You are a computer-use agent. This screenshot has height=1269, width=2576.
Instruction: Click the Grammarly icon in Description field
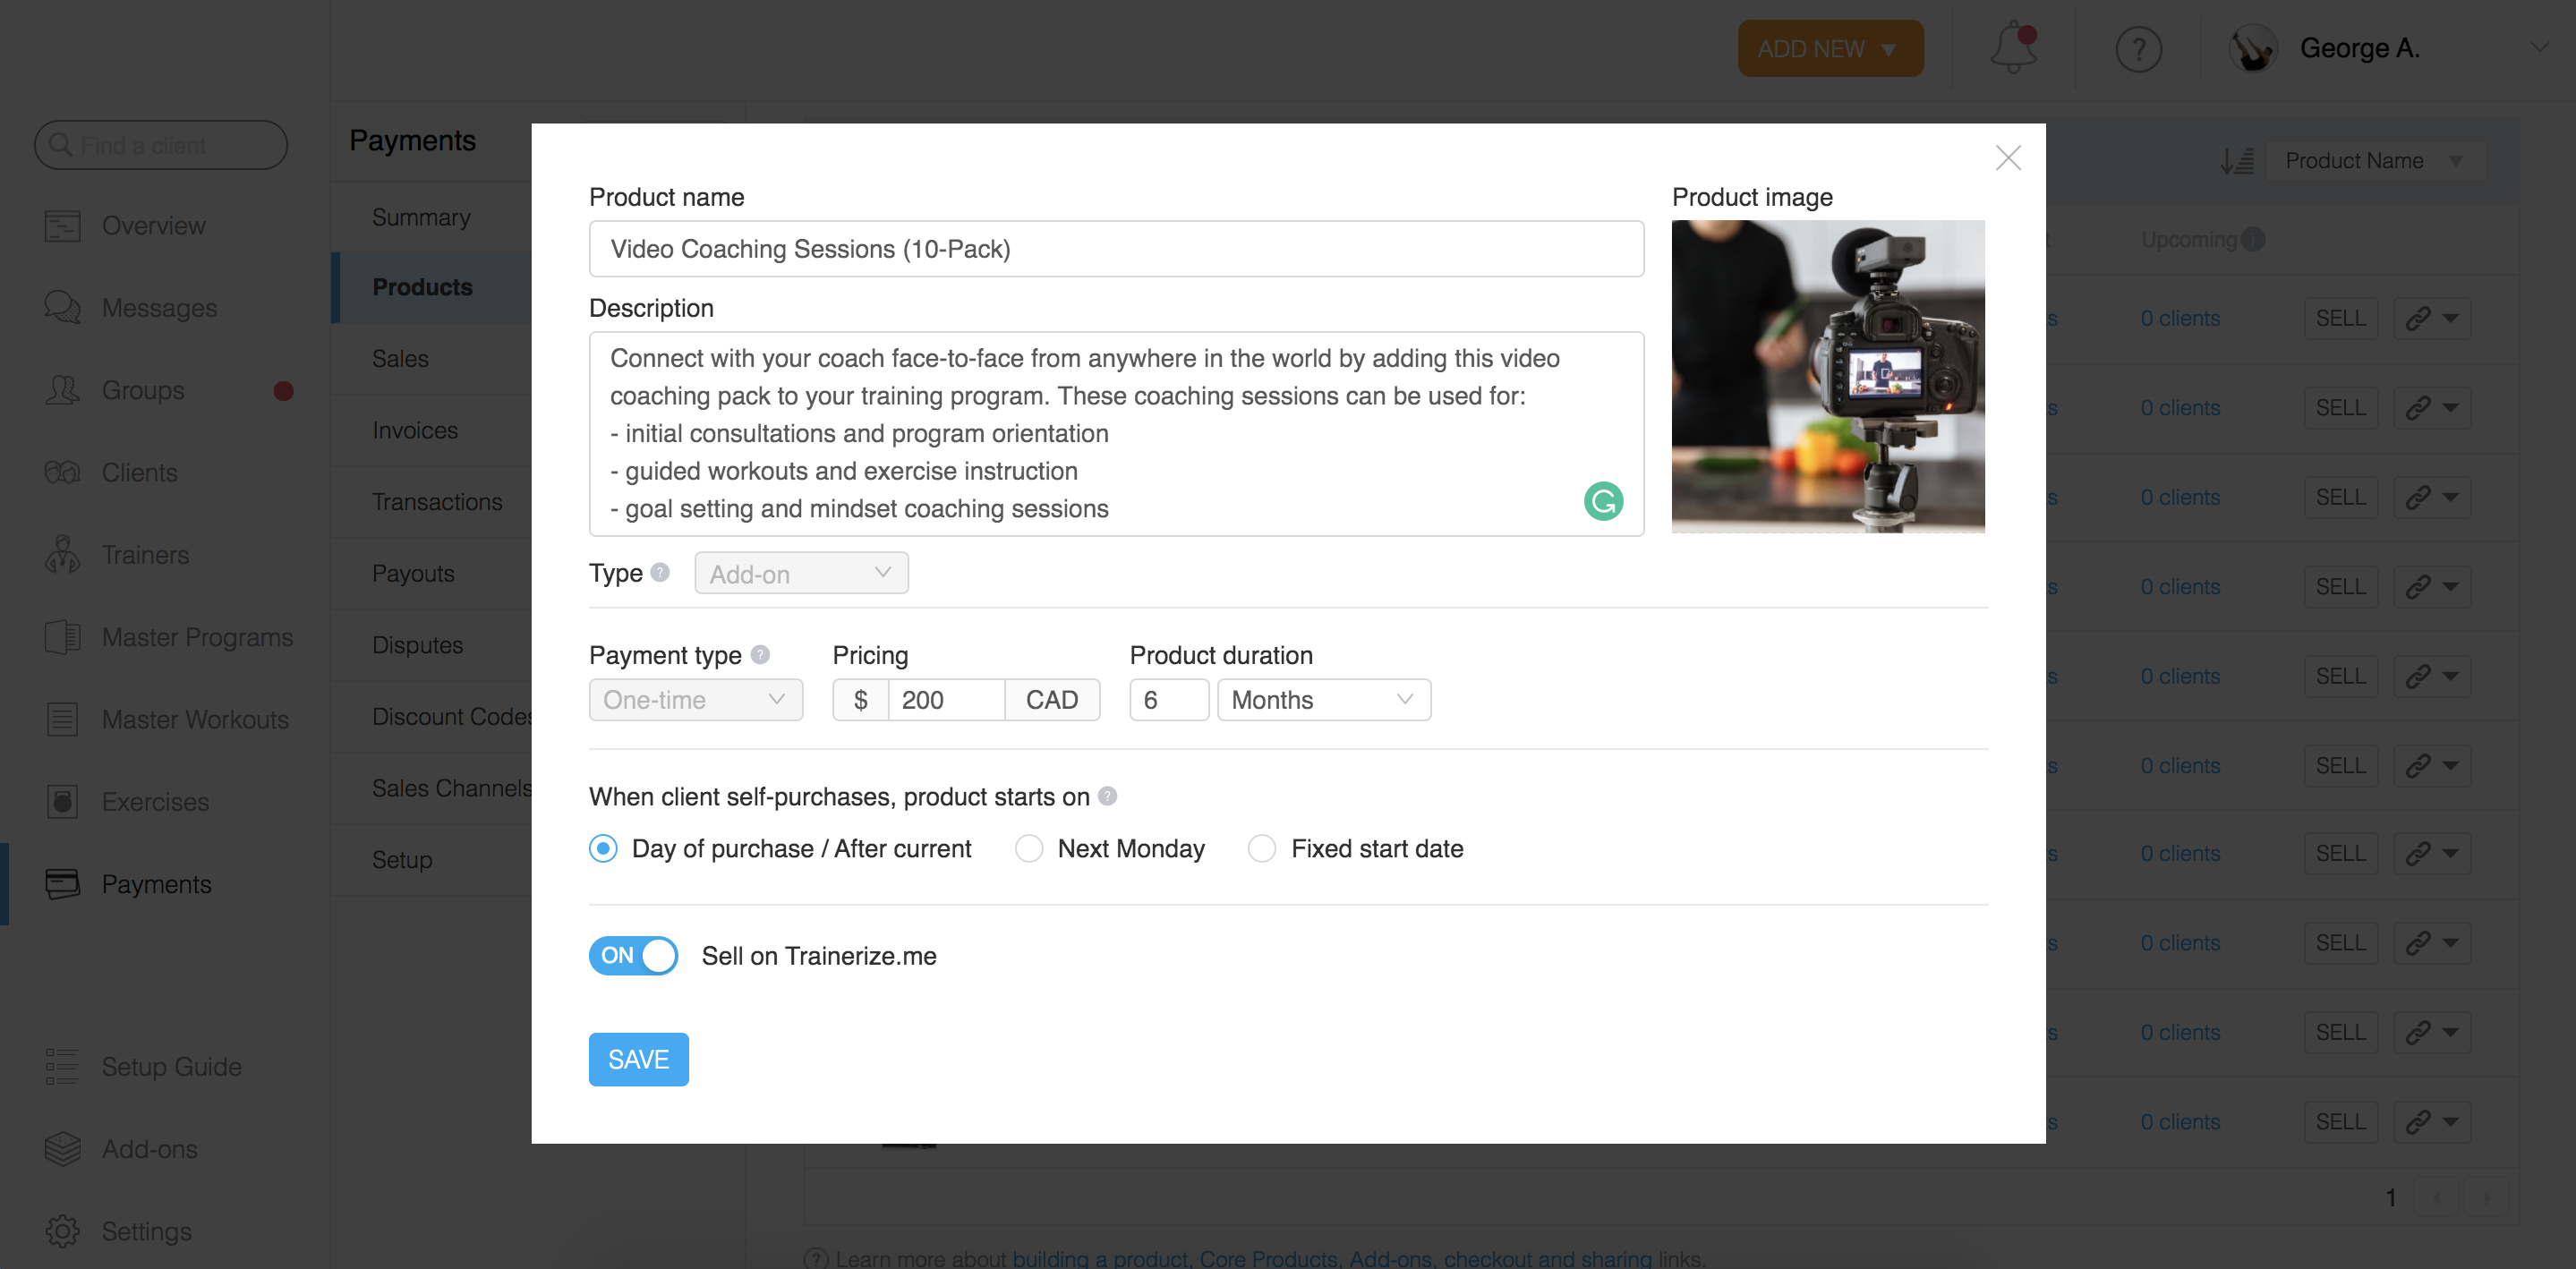pyautogui.click(x=1602, y=501)
